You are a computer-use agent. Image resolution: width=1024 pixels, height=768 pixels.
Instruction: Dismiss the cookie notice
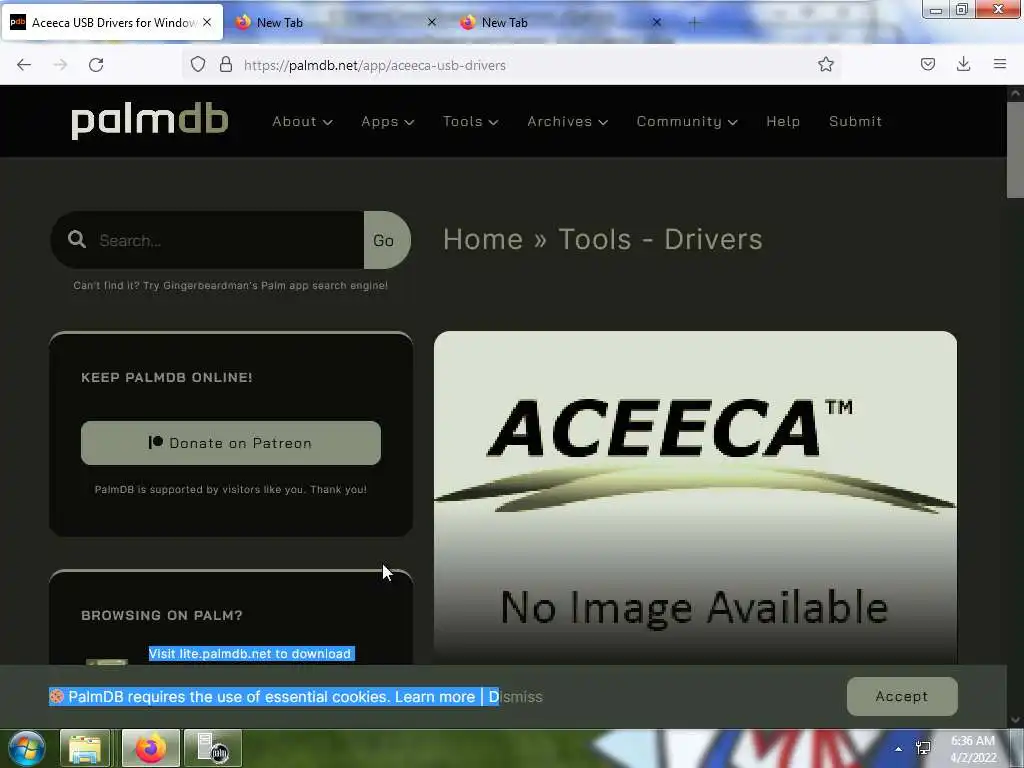click(x=516, y=697)
